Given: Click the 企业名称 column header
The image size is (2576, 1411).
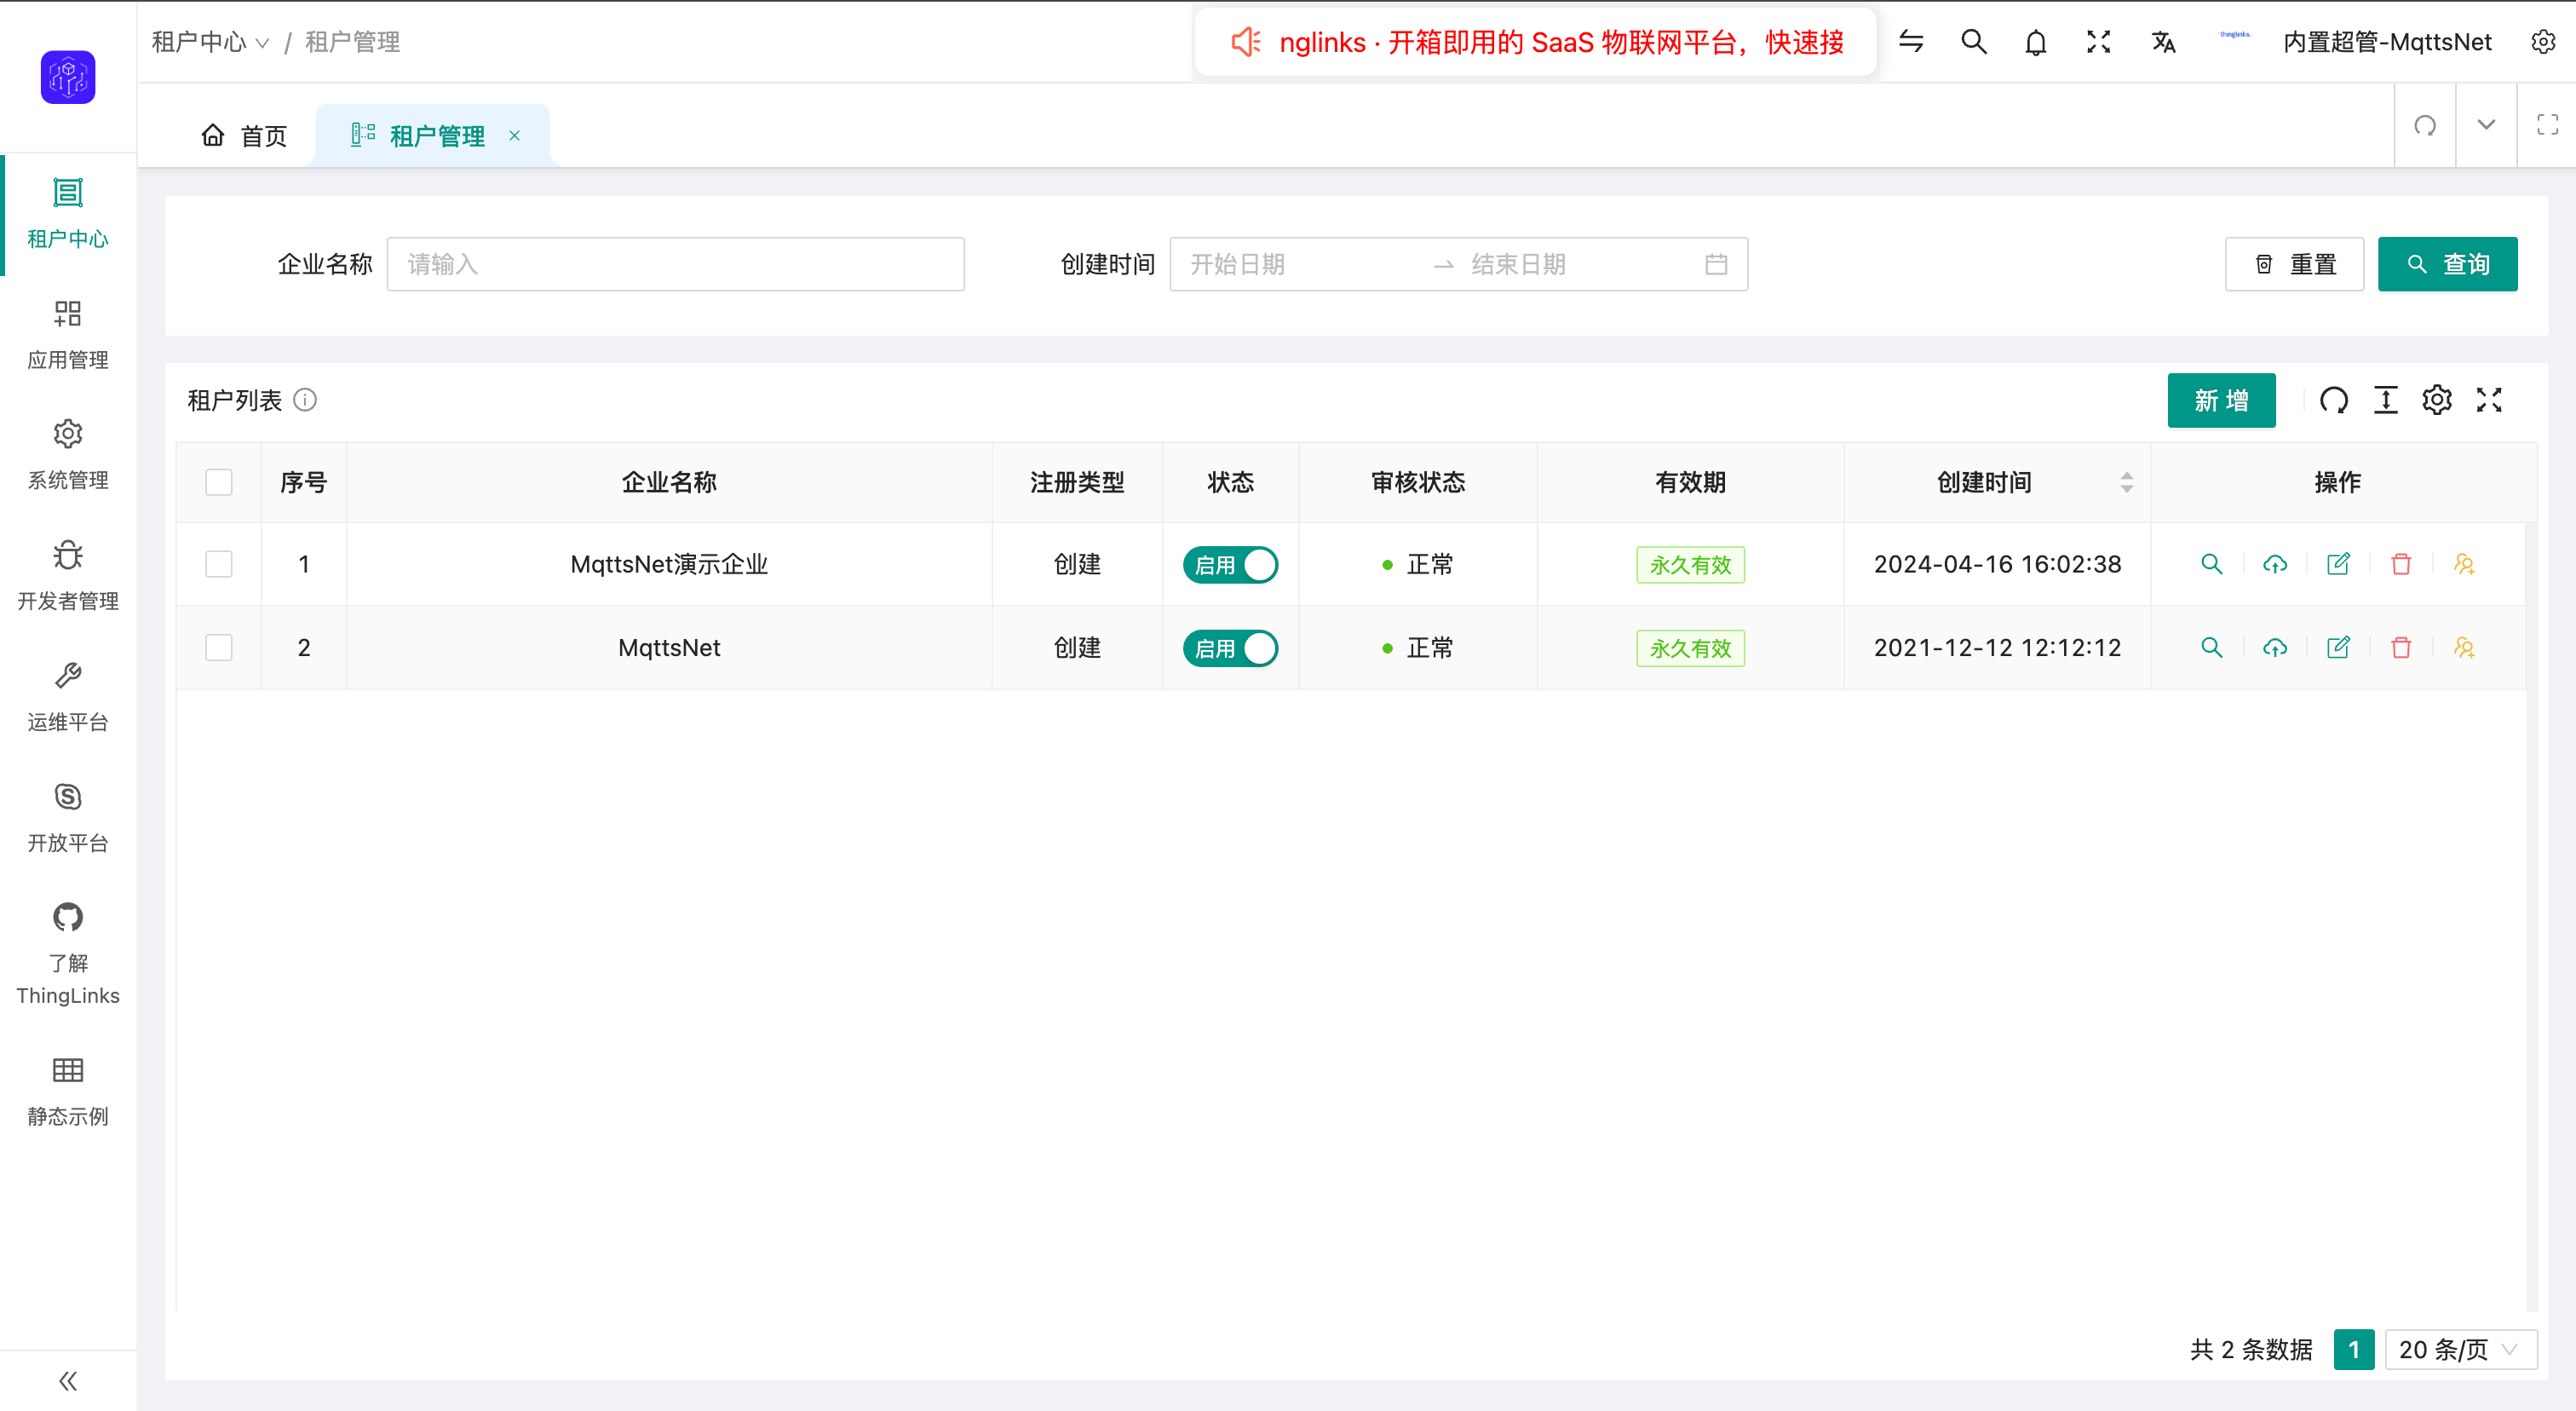Looking at the screenshot, I should (x=669, y=482).
